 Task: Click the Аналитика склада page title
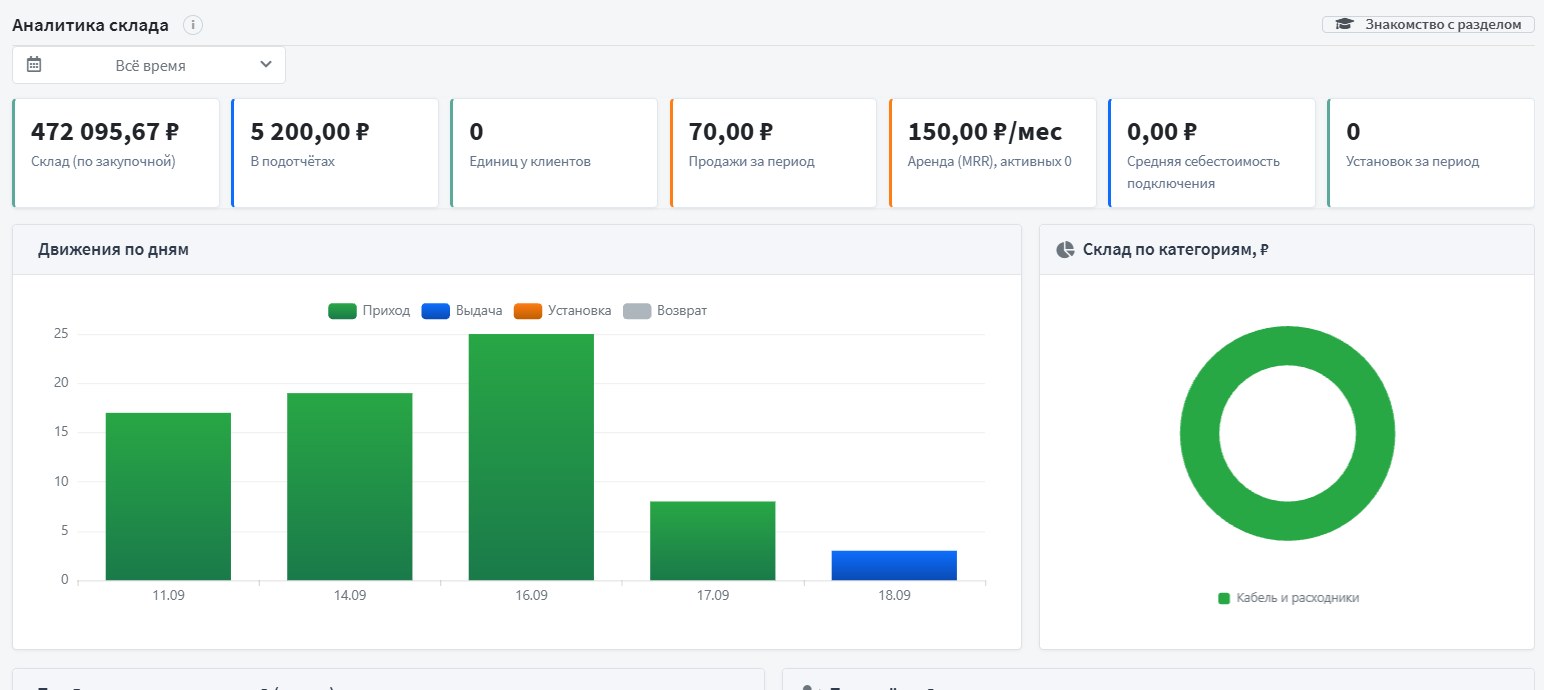pyautogui.click(x=90, y=25)
